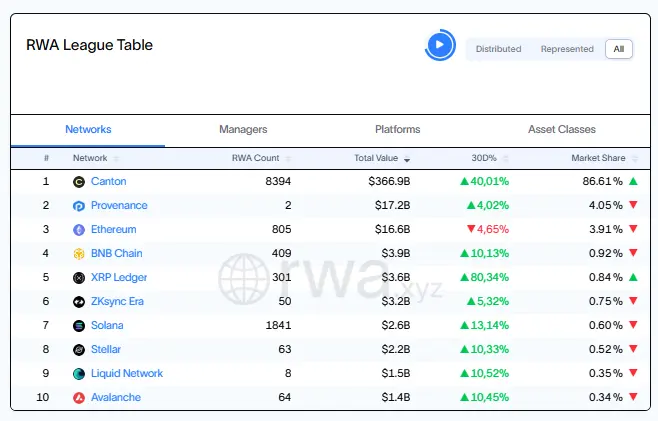The image size is (658, 421).
Task: Click the Solana logo icon
Action: coord(79,325)
